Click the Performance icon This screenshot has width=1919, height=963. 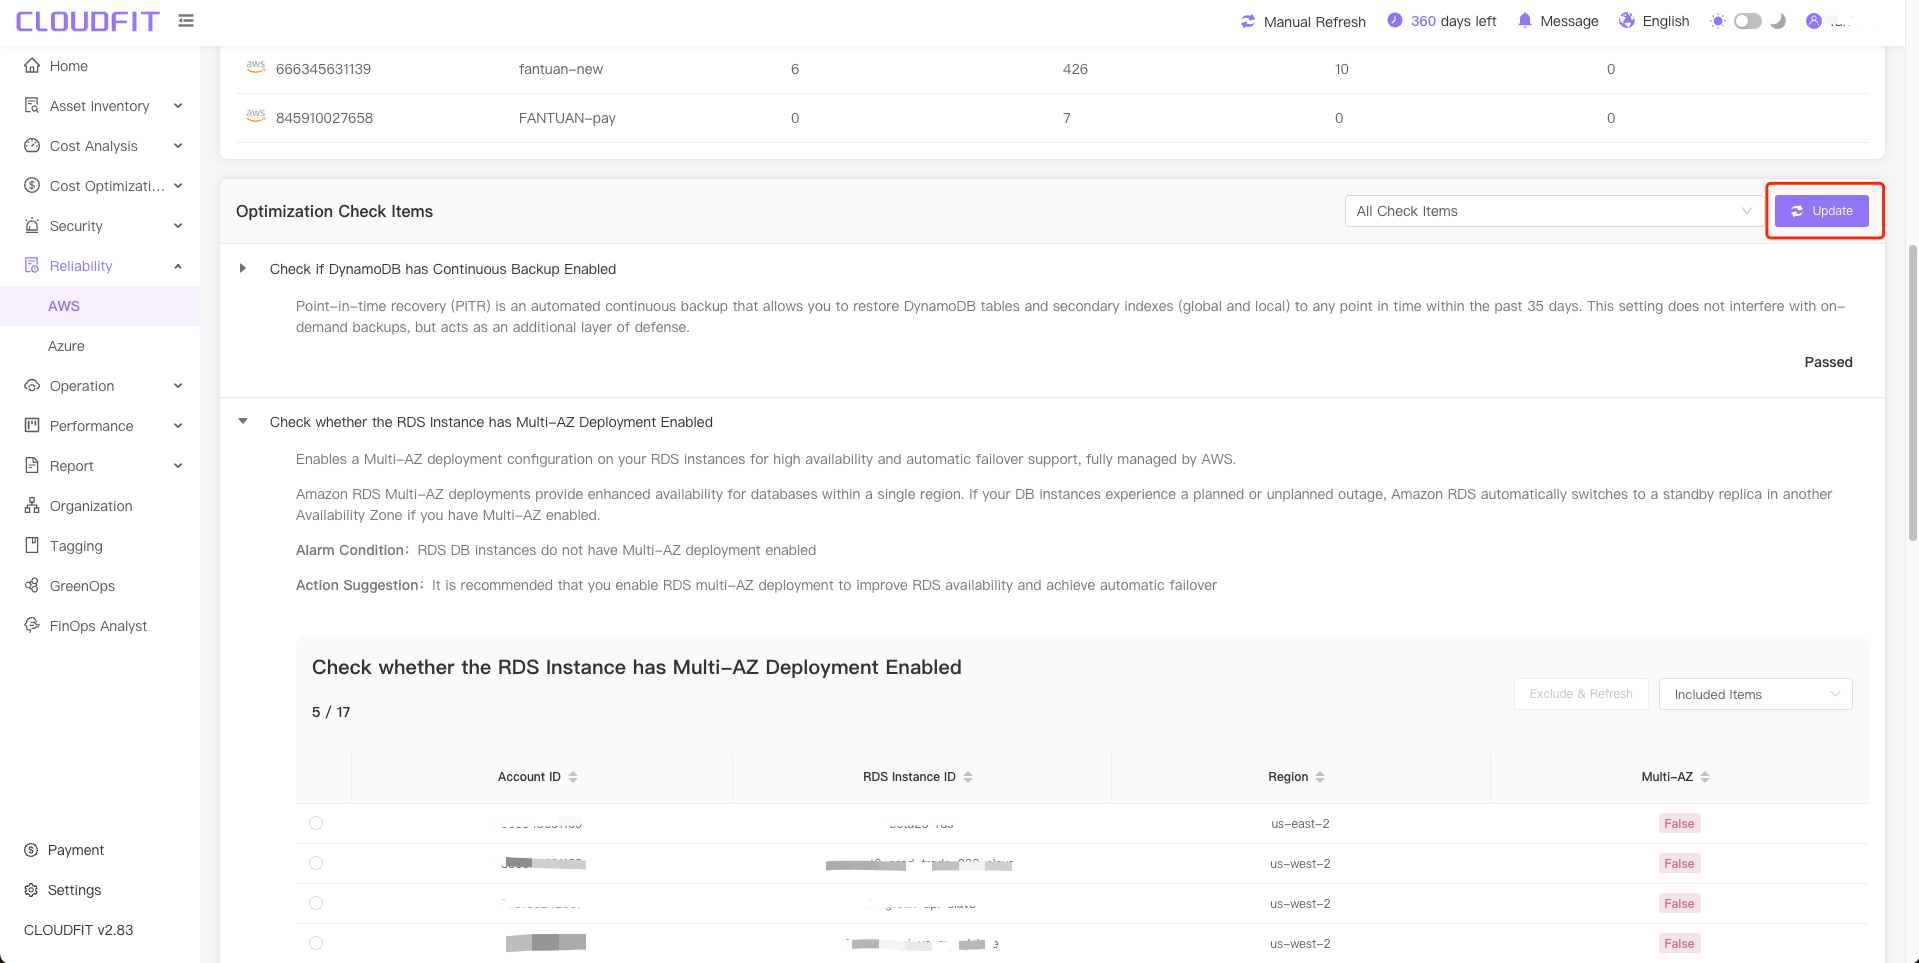click(32, 426)
